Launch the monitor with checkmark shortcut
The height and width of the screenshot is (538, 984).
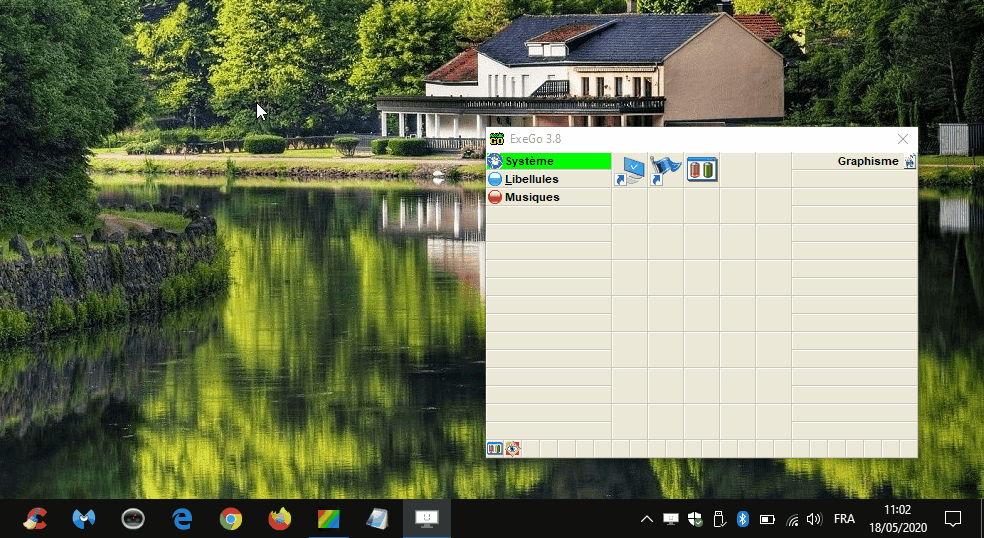point(630,170)
